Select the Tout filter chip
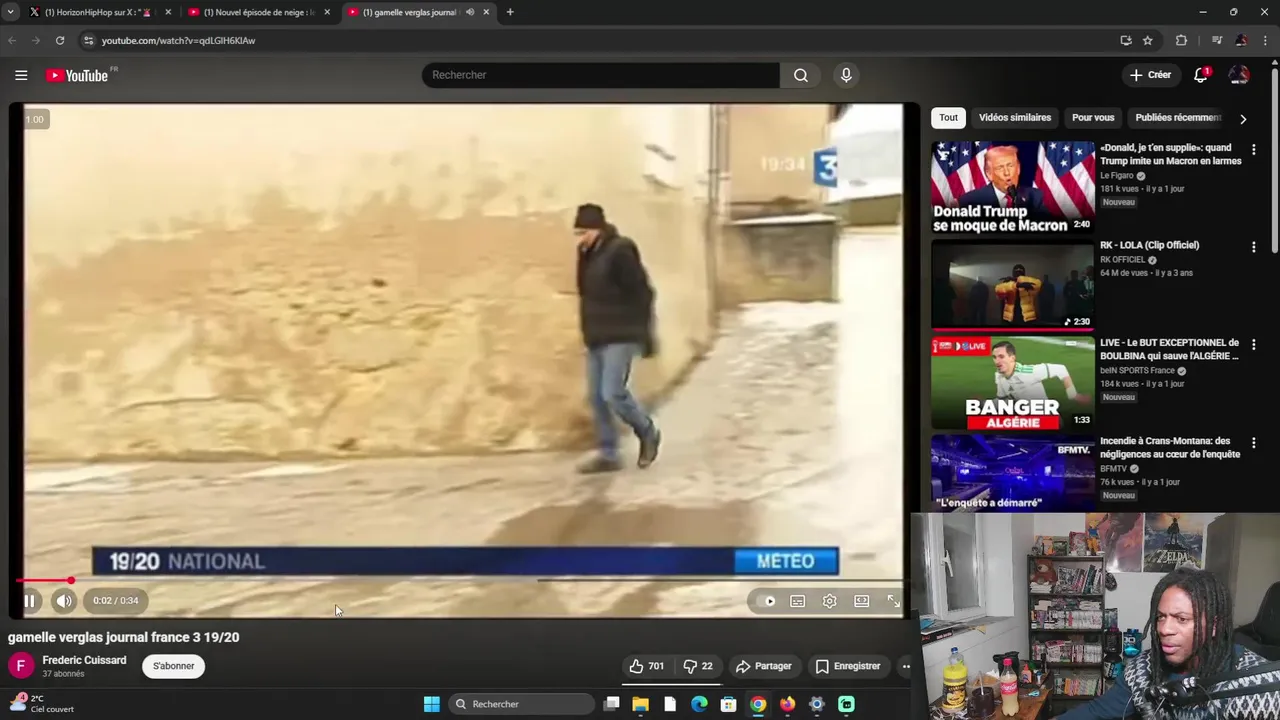The image size is (1280, 720). pos(948,118)
